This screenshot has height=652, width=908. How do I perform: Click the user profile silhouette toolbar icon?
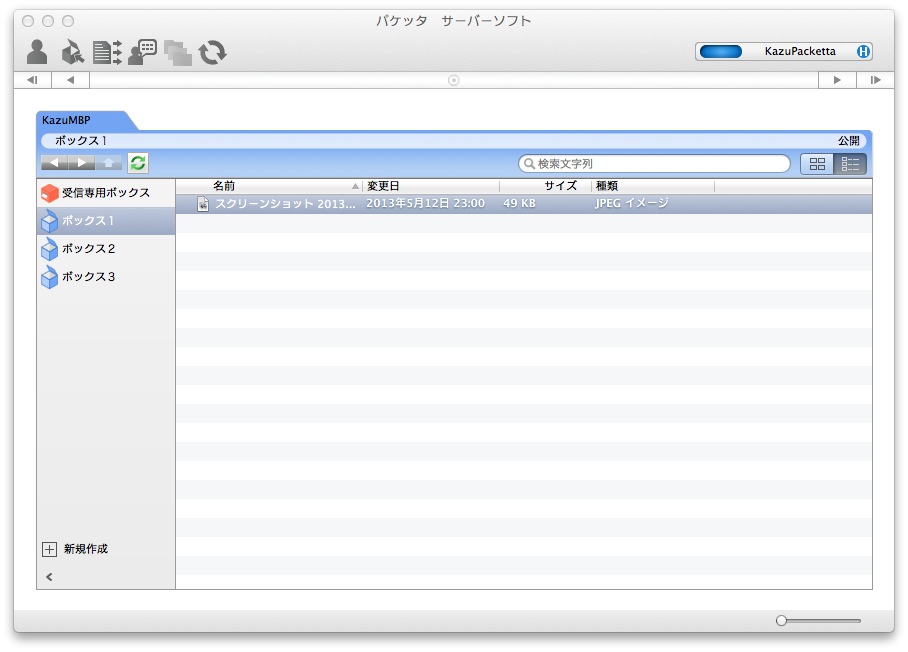[x=37, y=51]
